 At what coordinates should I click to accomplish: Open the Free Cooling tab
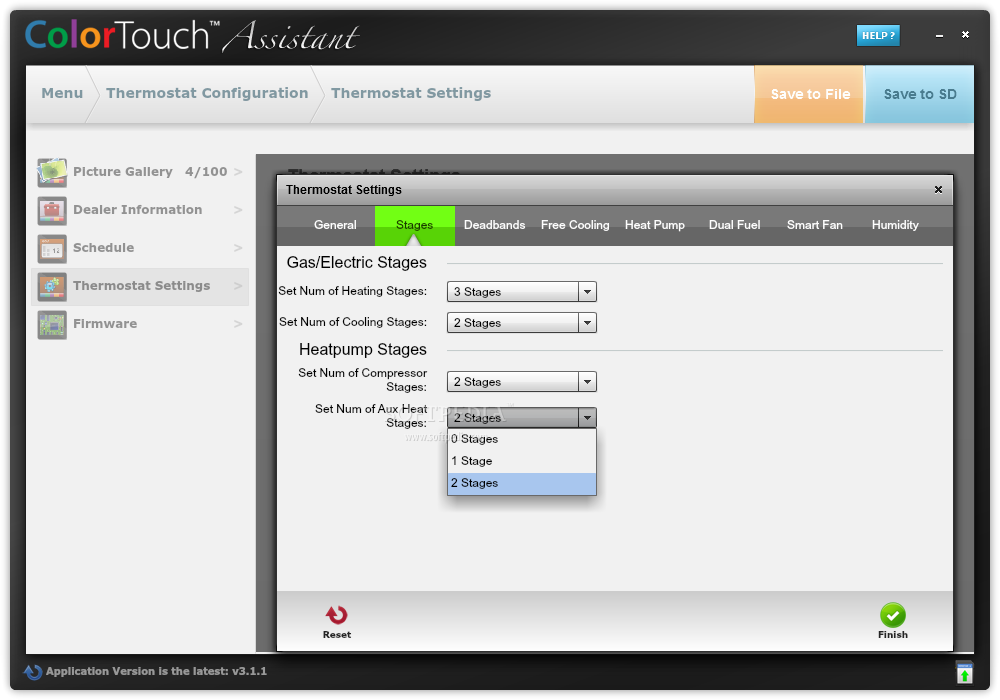point(575,225)
